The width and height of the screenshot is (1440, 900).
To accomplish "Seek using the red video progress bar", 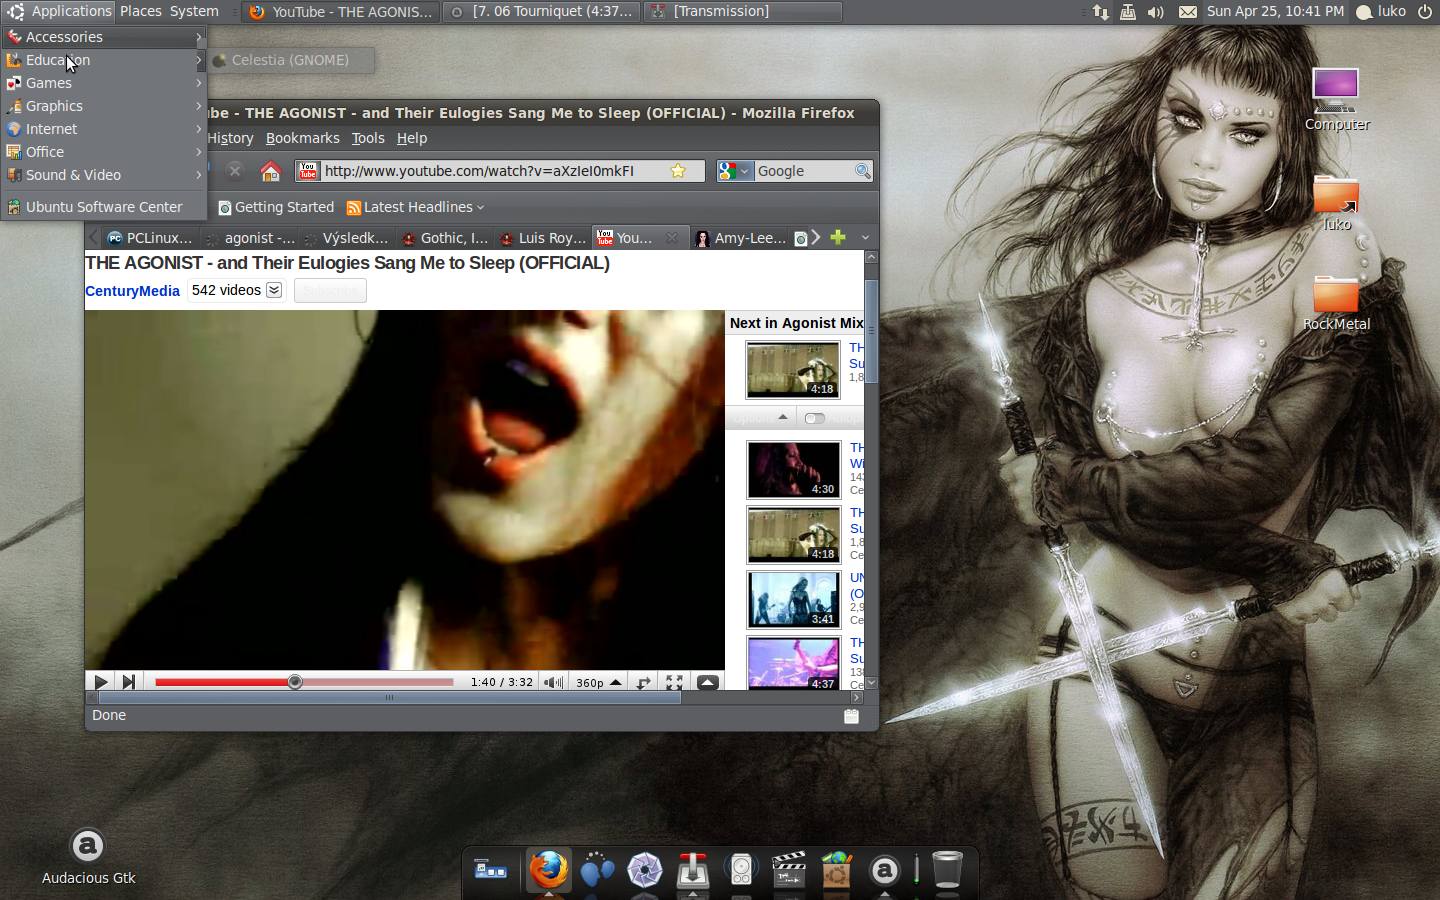I will (x=304, y=682).
